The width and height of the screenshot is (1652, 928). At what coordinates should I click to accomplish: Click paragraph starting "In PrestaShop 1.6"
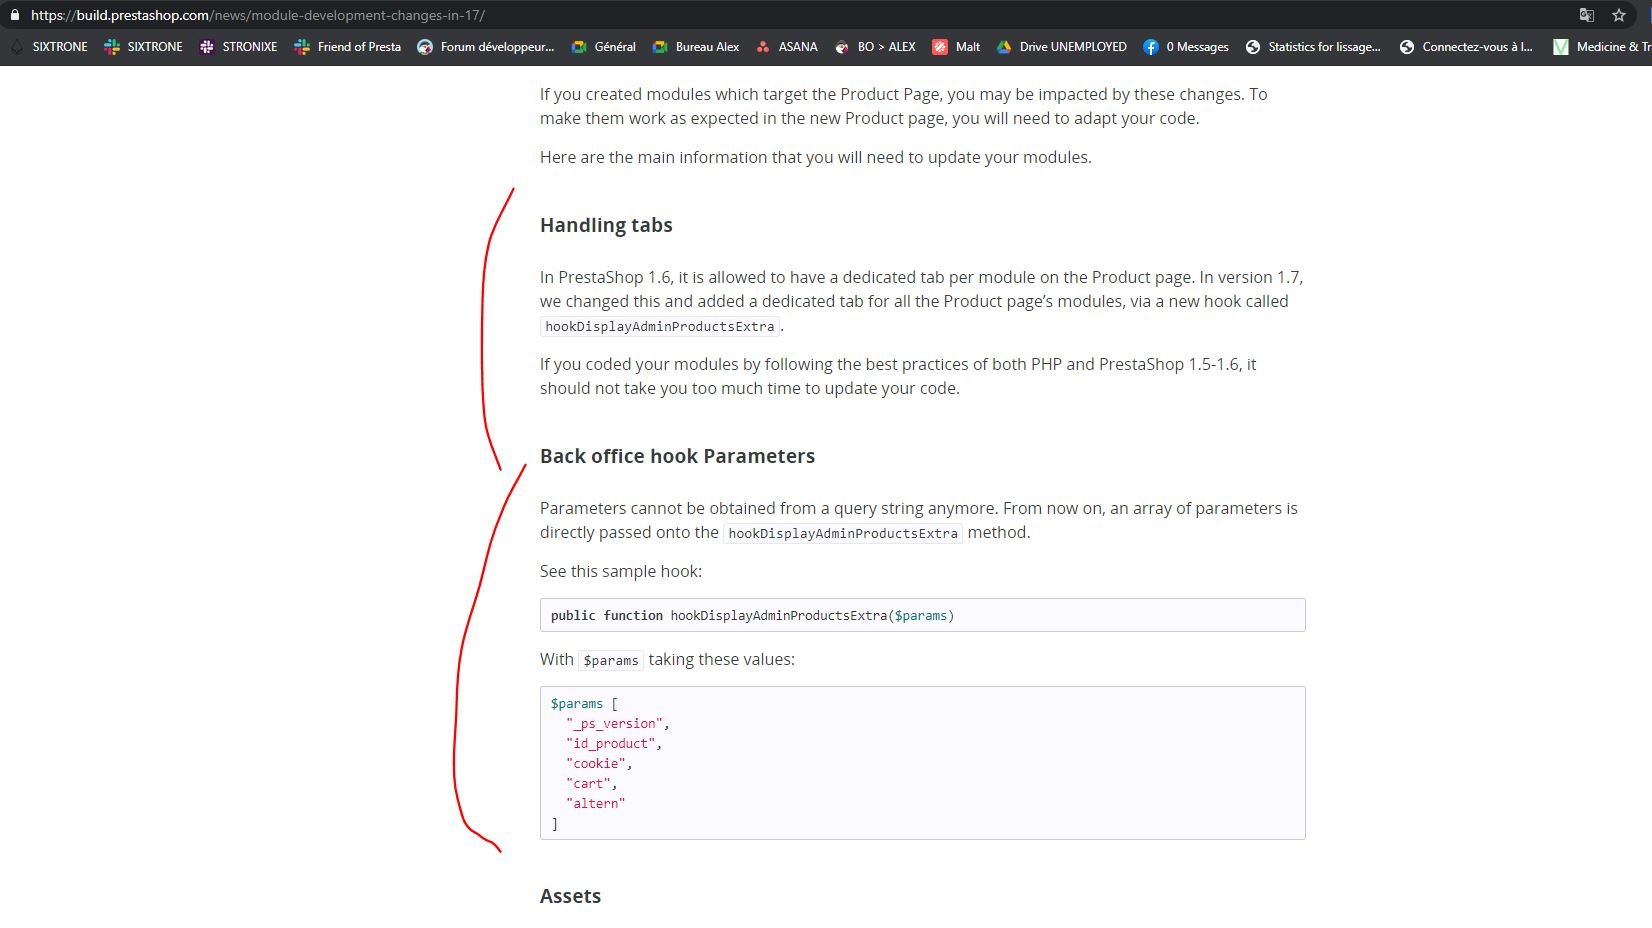[922, 301]
